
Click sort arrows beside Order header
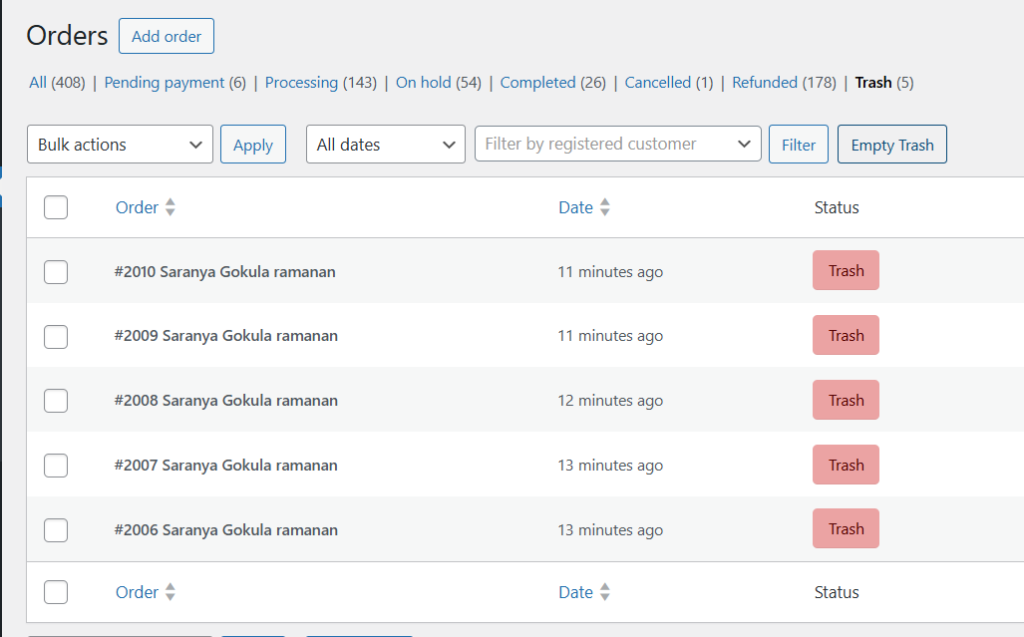170,208
